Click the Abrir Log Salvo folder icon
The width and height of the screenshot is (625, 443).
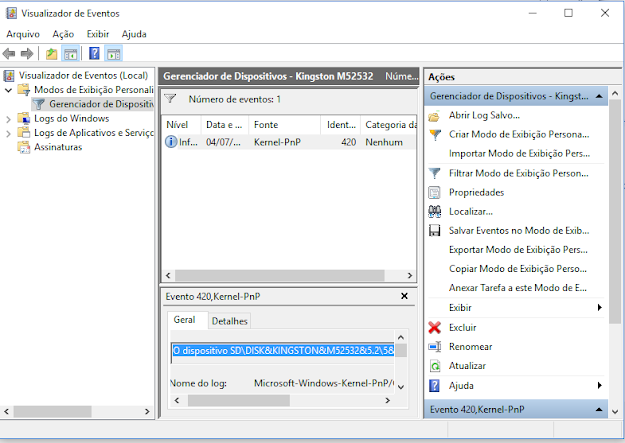[434, 116]
